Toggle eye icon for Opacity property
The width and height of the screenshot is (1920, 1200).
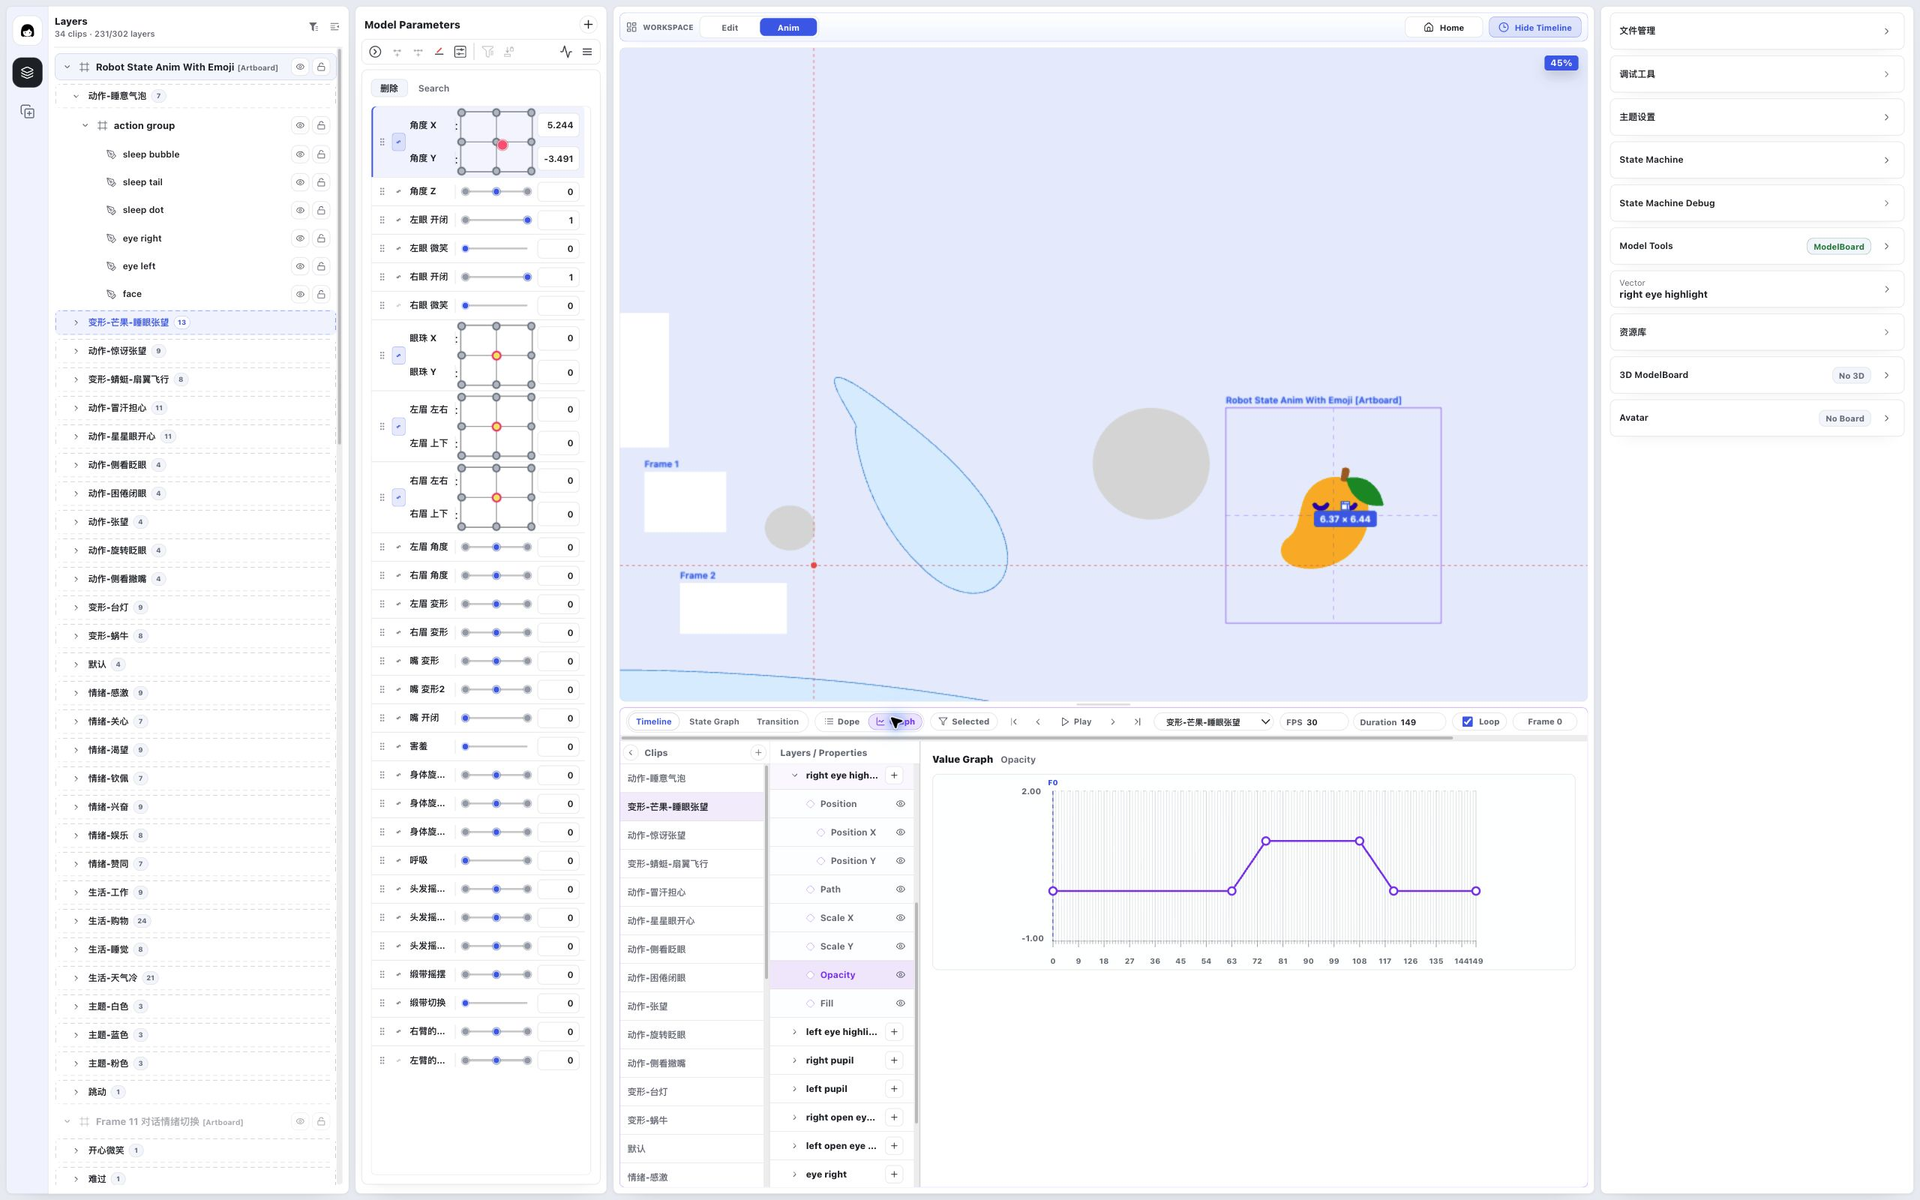[900, 975]
